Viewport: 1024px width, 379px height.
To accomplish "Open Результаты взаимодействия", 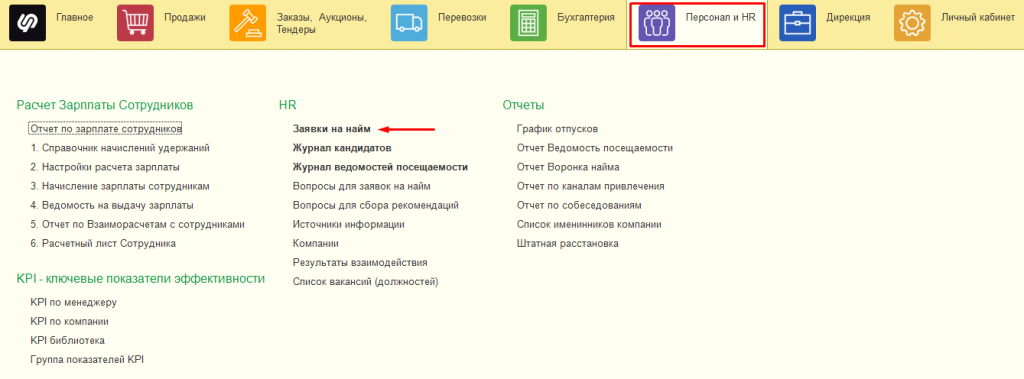I will (x=360, y=263).
